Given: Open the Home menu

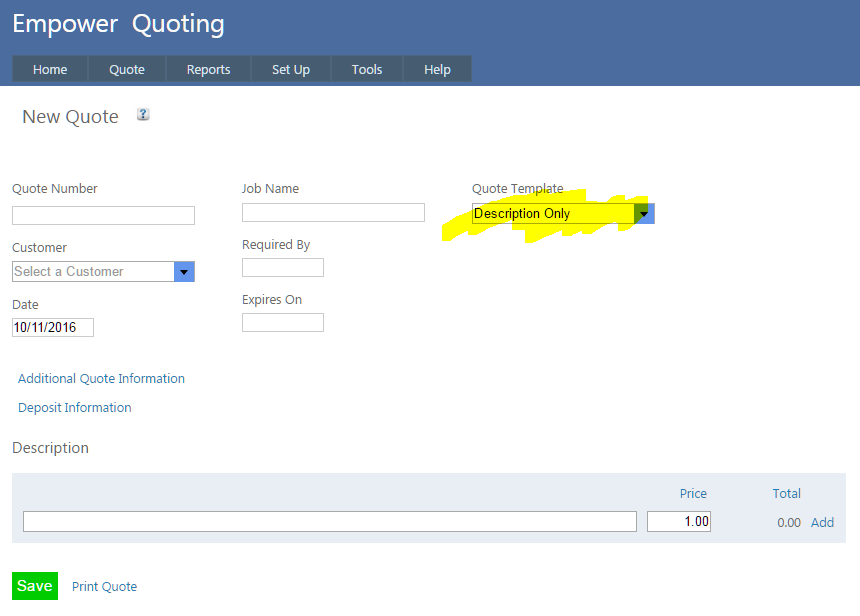Looking at the screenshot, I should pyautogui.click(x=50, y=69).
